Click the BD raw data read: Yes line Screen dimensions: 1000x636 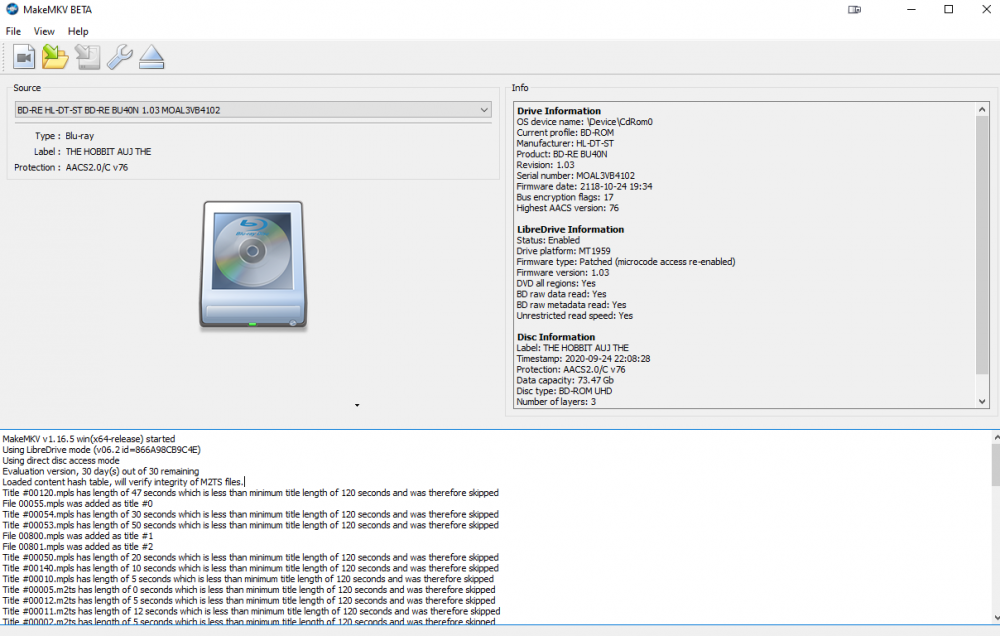point(561,295)
